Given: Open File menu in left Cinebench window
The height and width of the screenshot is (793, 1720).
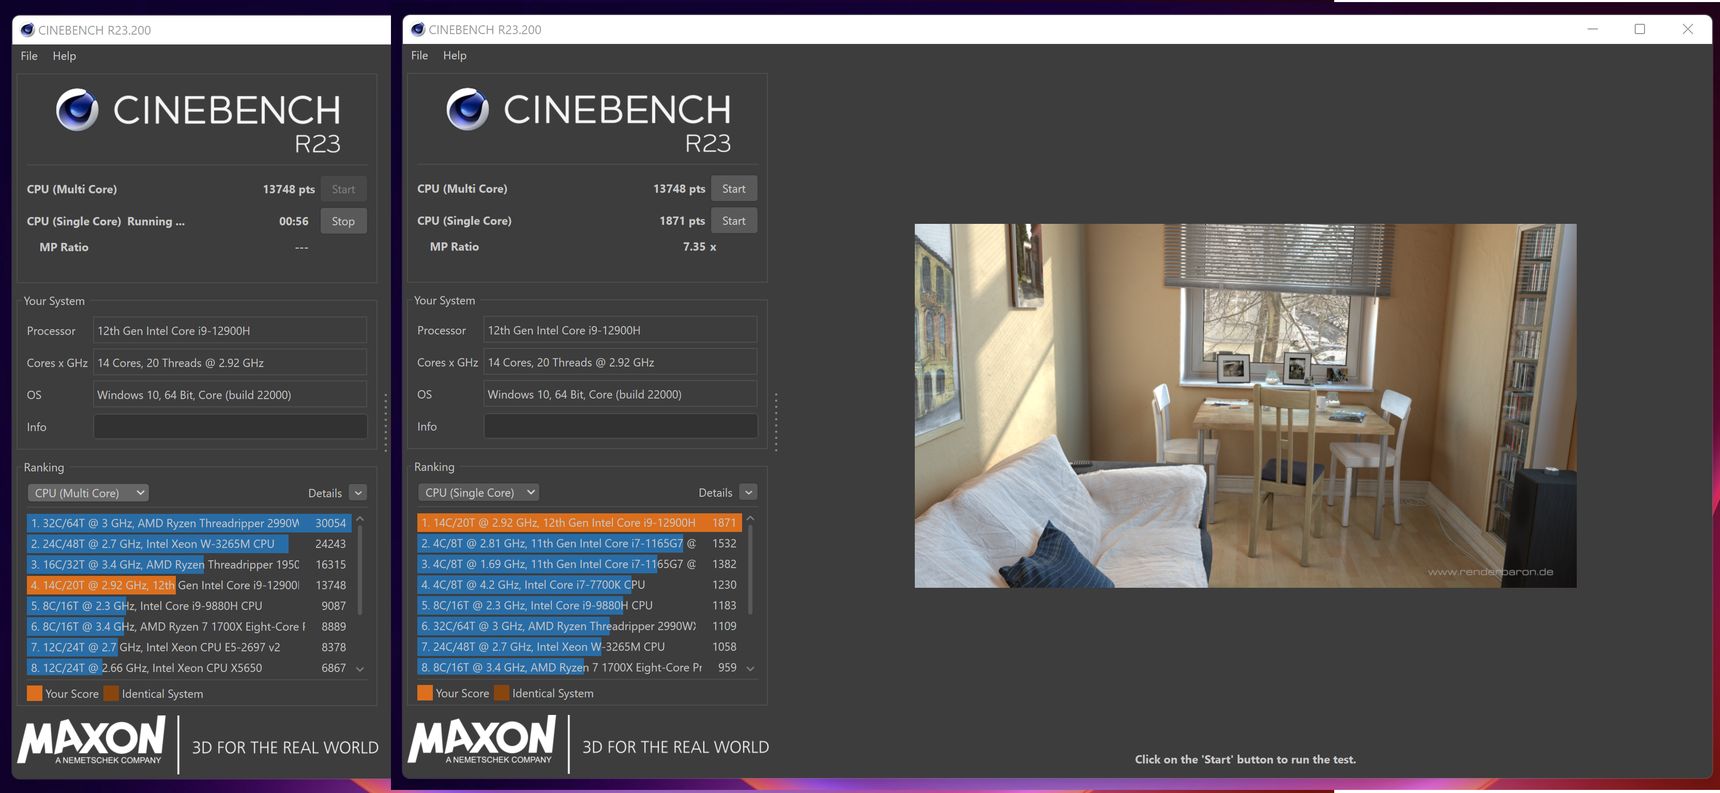Looking at the screenshot, I should [29, 56].
